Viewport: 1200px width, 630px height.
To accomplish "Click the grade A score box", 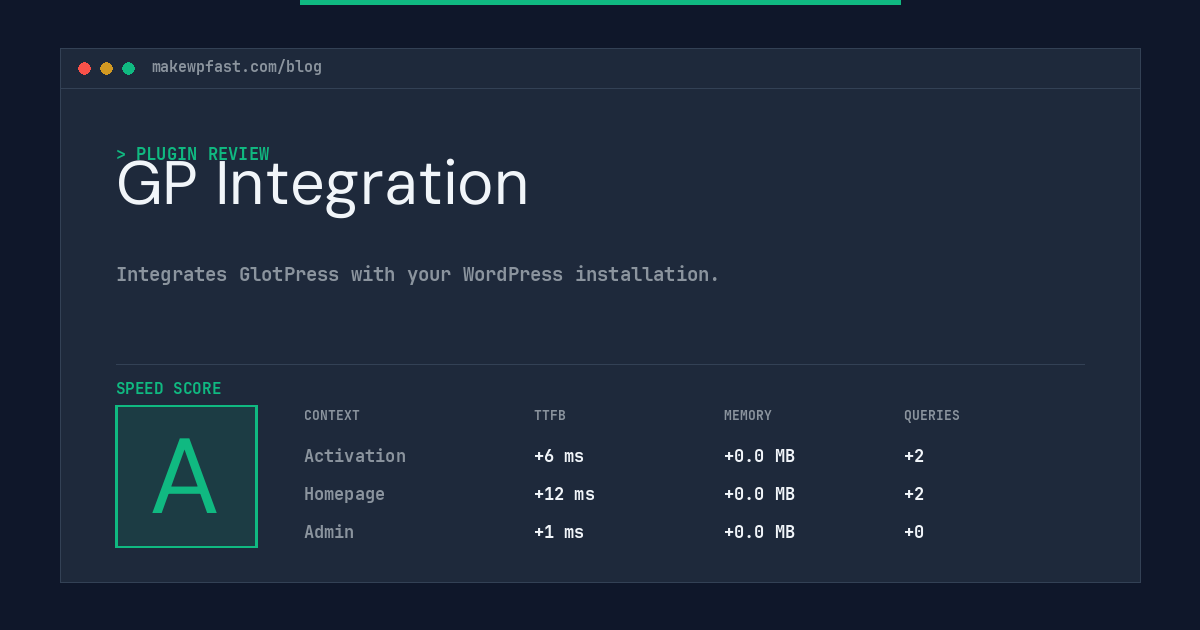I will tap(186, 476).
